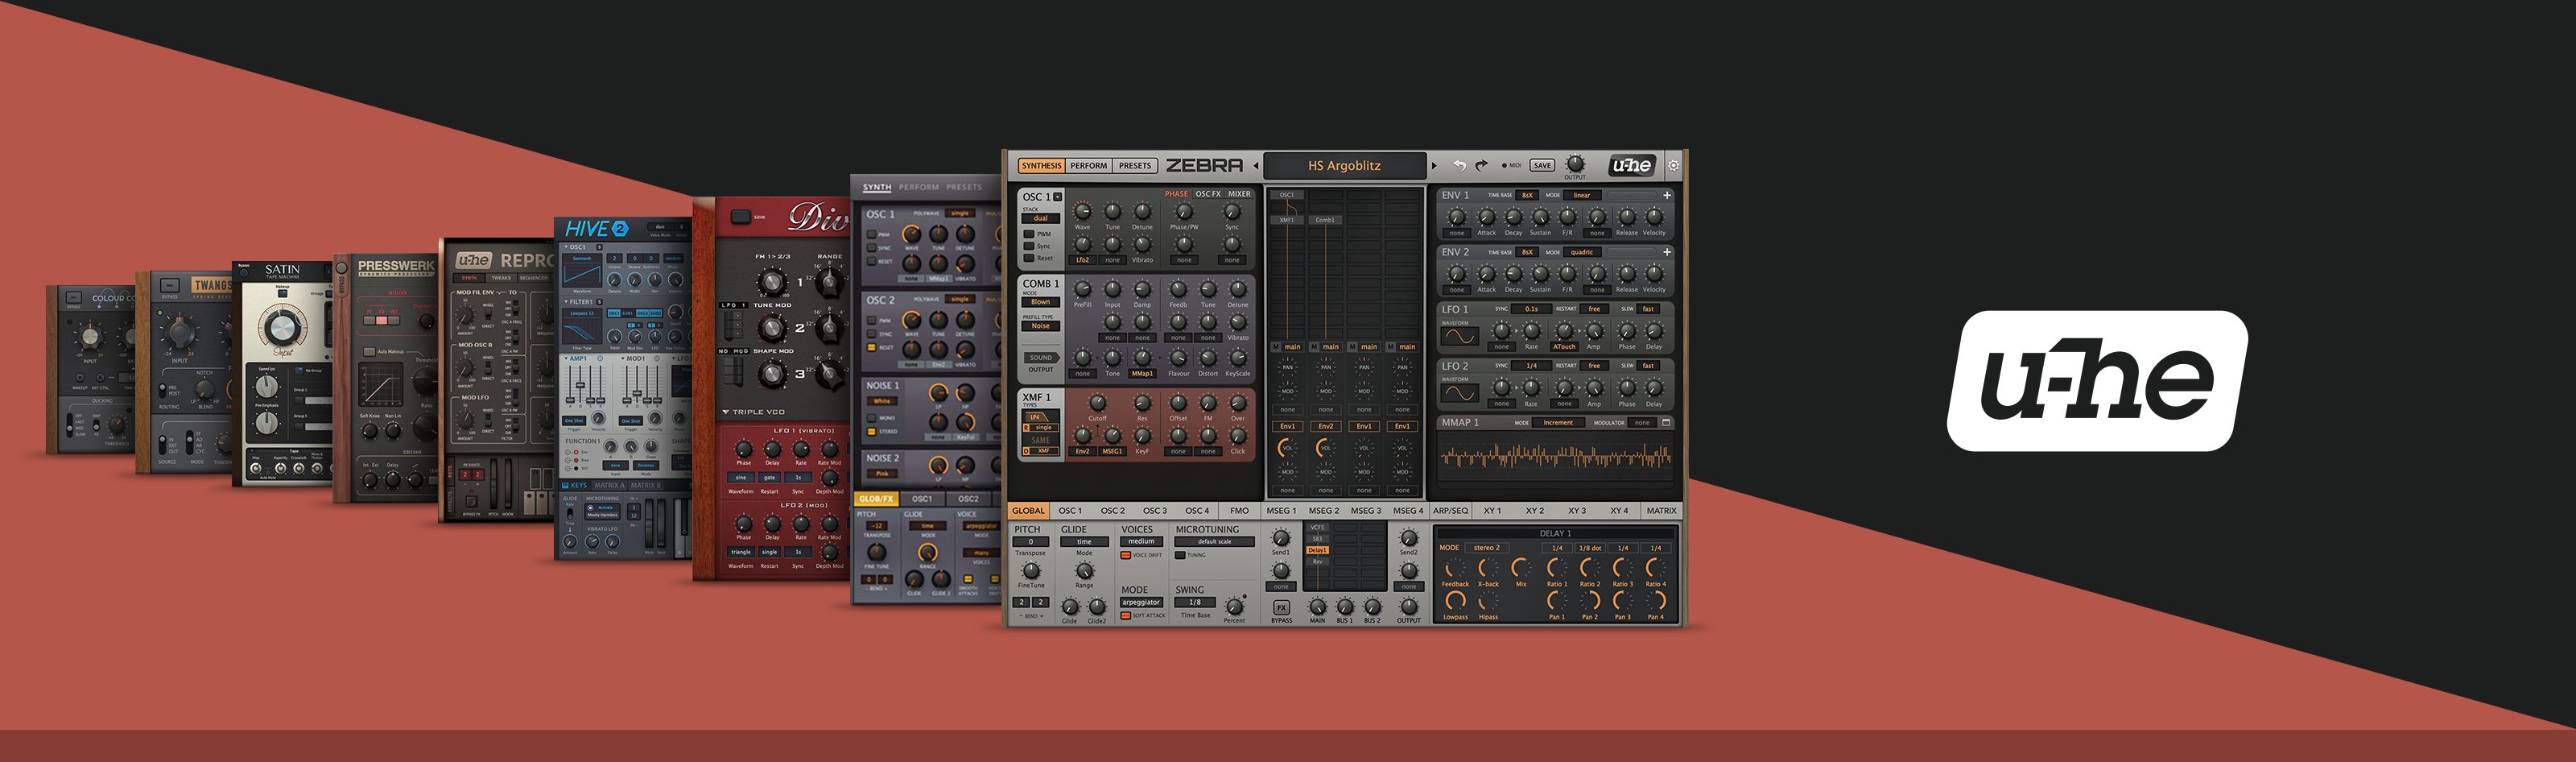Change ENV 2 mode from quadric
This screenshot has height=762, width=2576.
1581,252
